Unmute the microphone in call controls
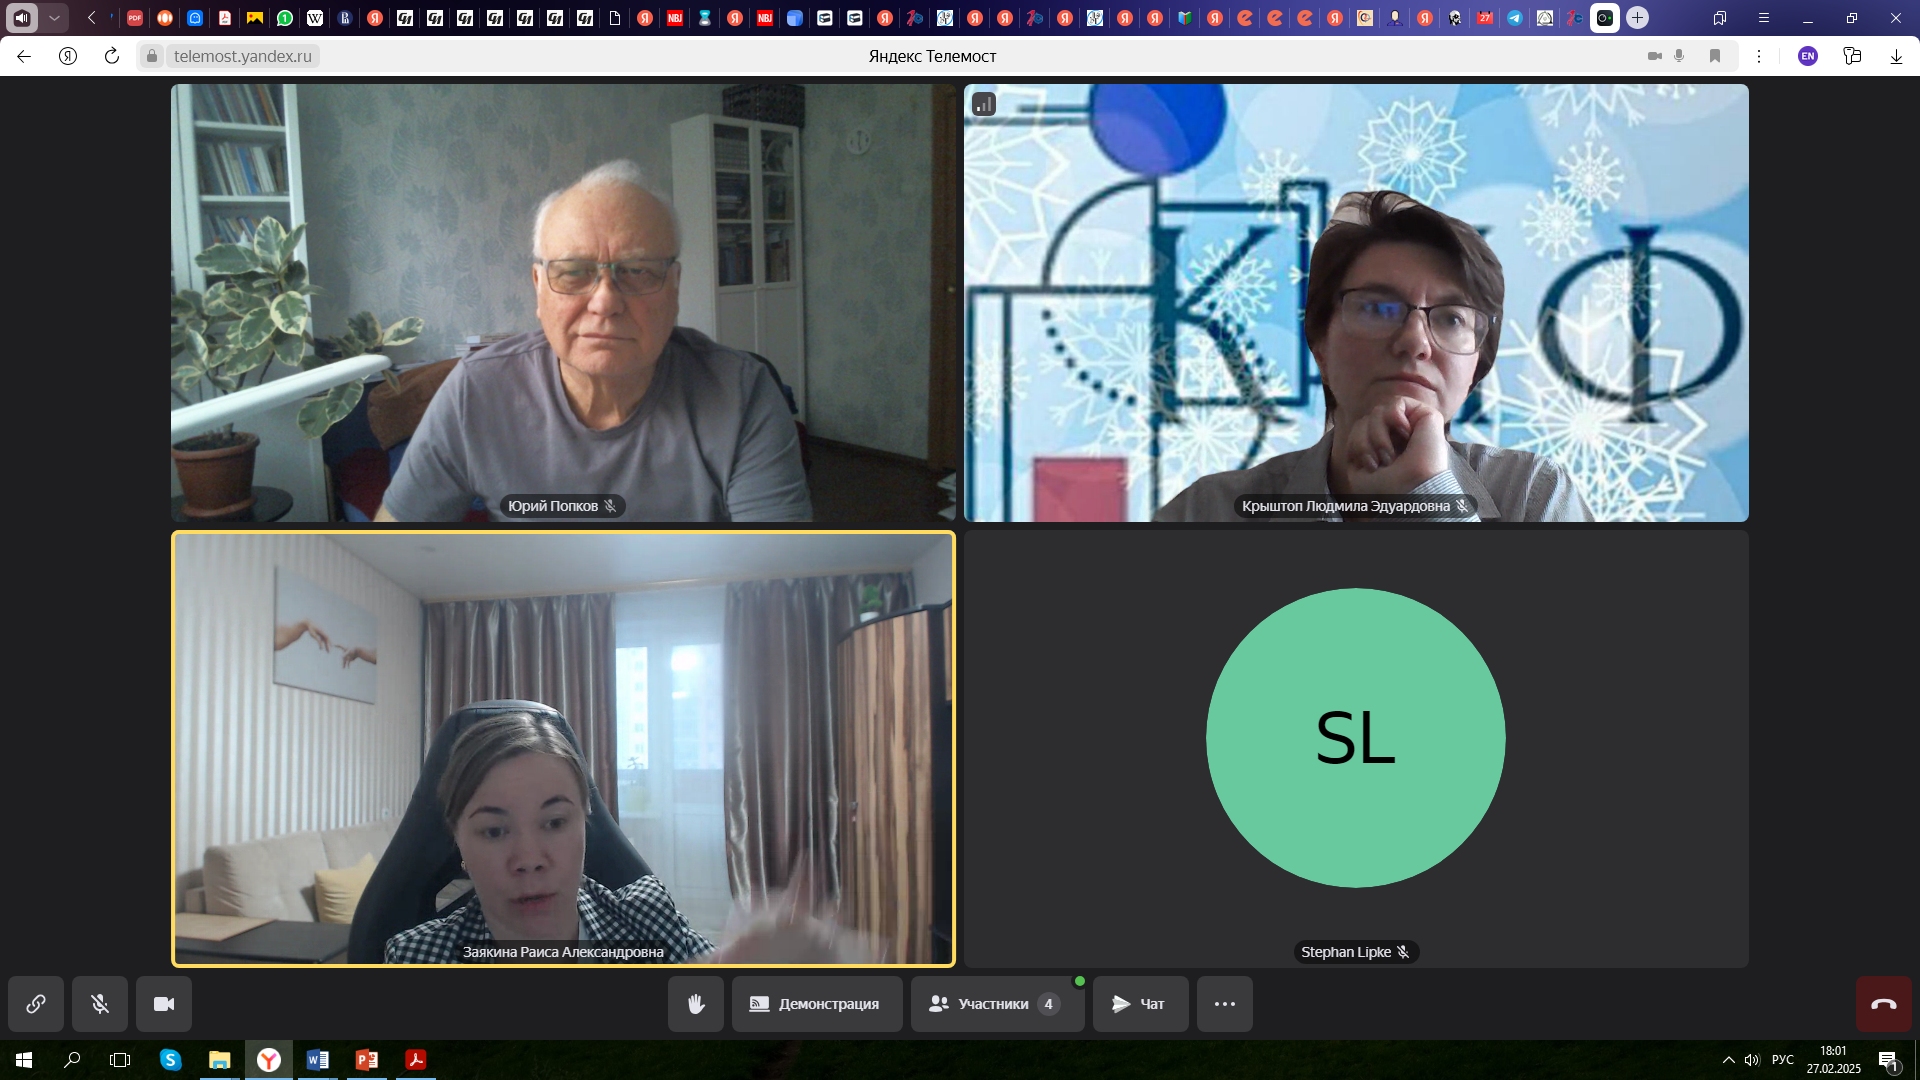This screenshot has width=1920, height=1080. 100,1004
